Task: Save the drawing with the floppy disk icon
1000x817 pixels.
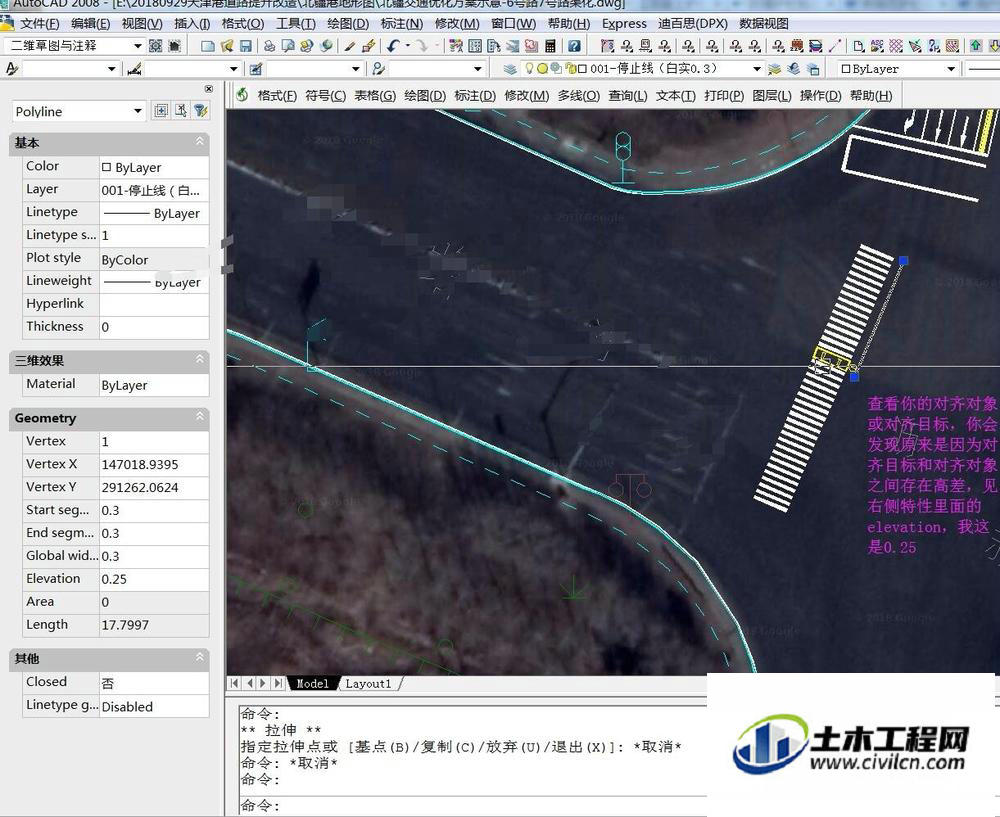Action: tap(246, 46)
